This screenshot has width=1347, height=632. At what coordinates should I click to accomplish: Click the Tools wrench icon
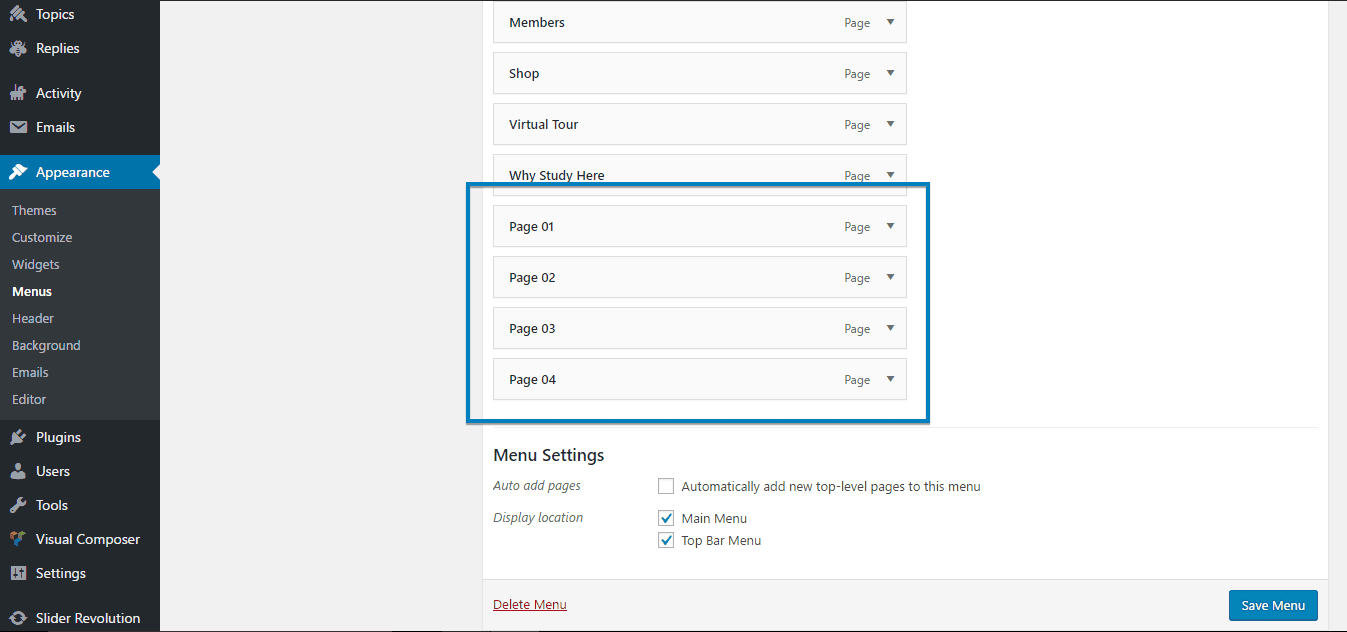click(x=18, y=505)
